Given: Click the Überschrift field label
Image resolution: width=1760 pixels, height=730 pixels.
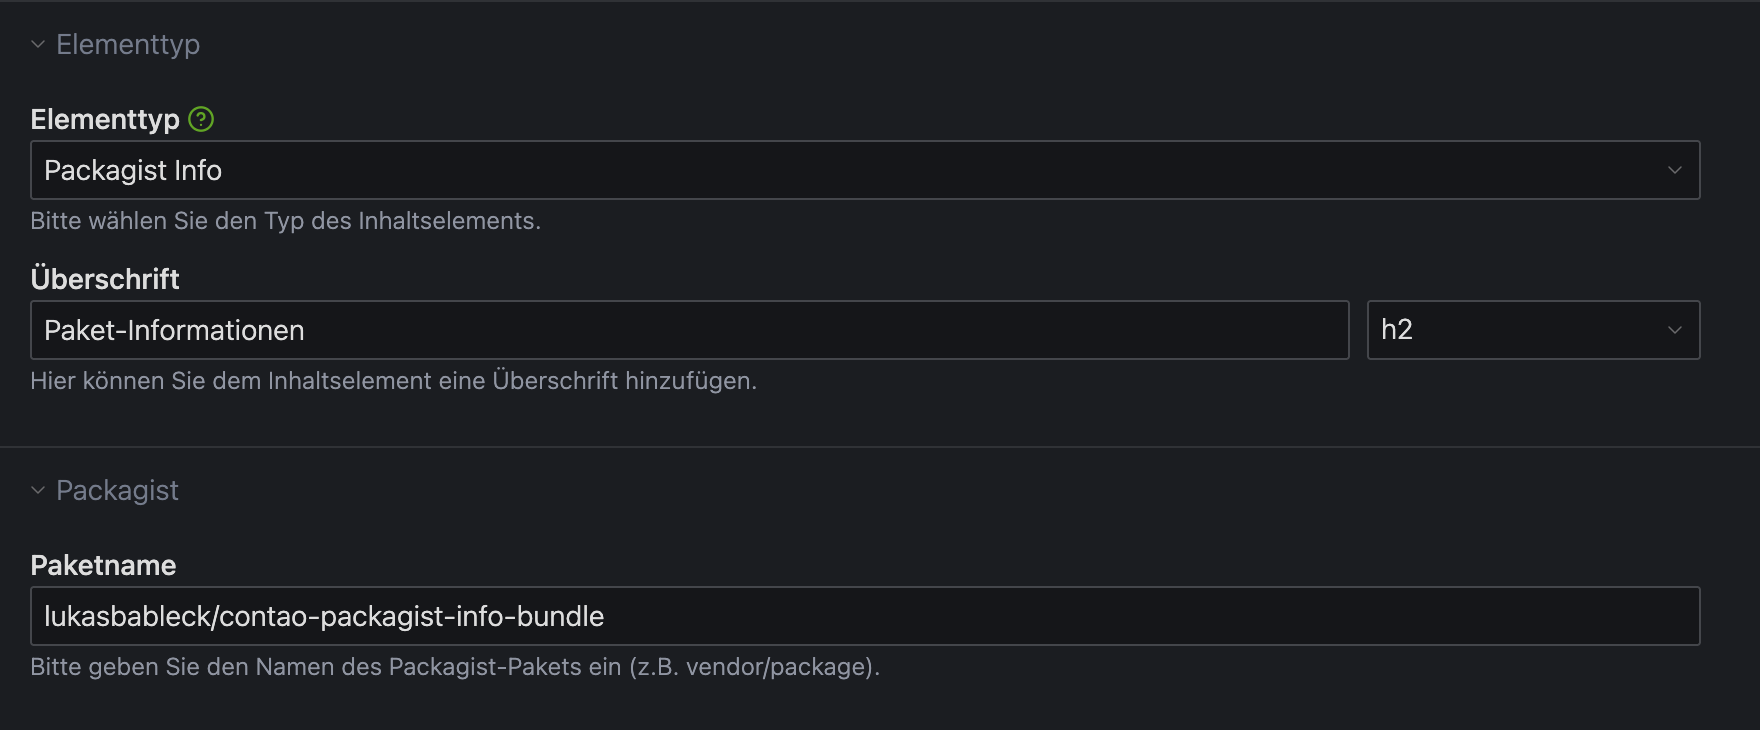Looking at the screenshot, I should (x=105, y=279).
